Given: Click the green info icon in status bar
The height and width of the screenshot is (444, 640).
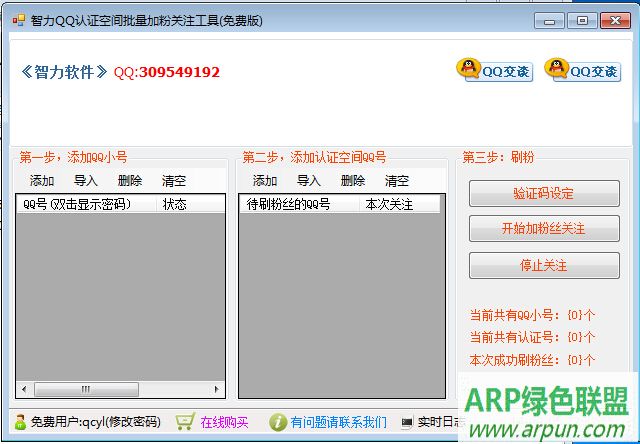Looking at the screenshot, I should [x=278, y=422].
